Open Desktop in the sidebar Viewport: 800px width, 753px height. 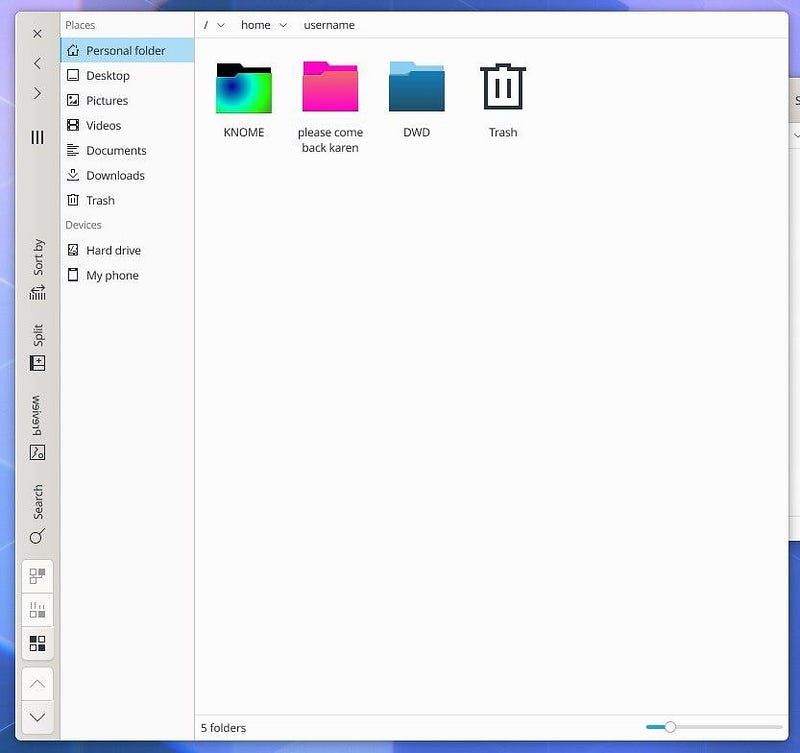tap(127, 76)
